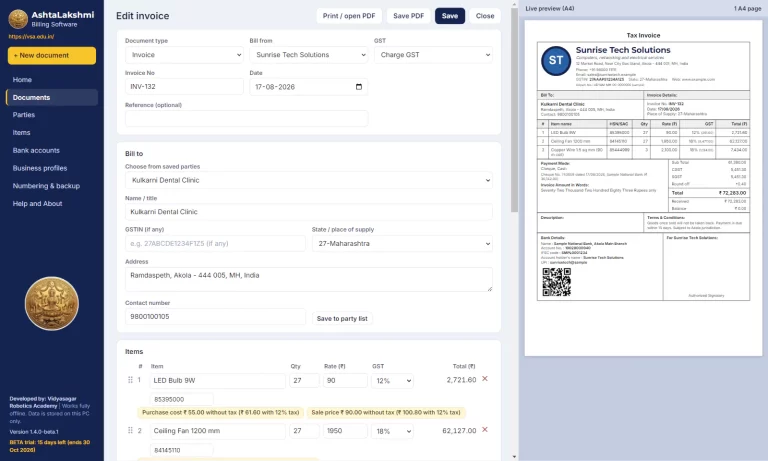The height and width of the screenshot is (461, 768).
Task: Click the New document button
Action: pyautogui.click(x=52, y=55)
